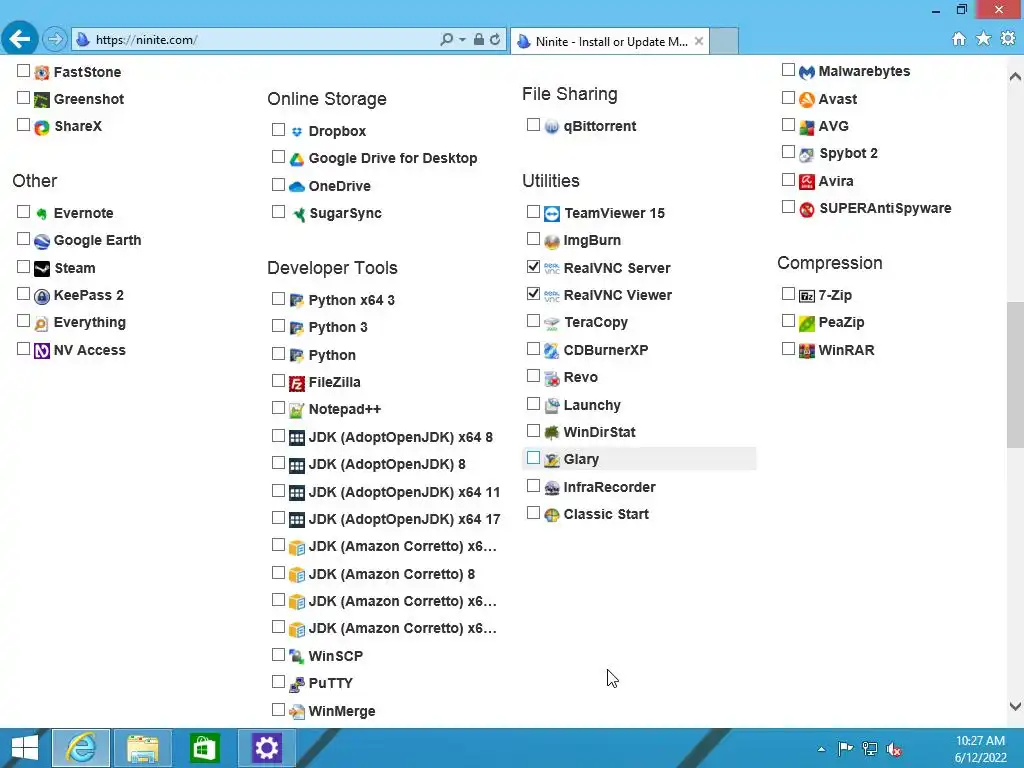
Task: Click the SugarSync bird icon
Action: (298, 214)
